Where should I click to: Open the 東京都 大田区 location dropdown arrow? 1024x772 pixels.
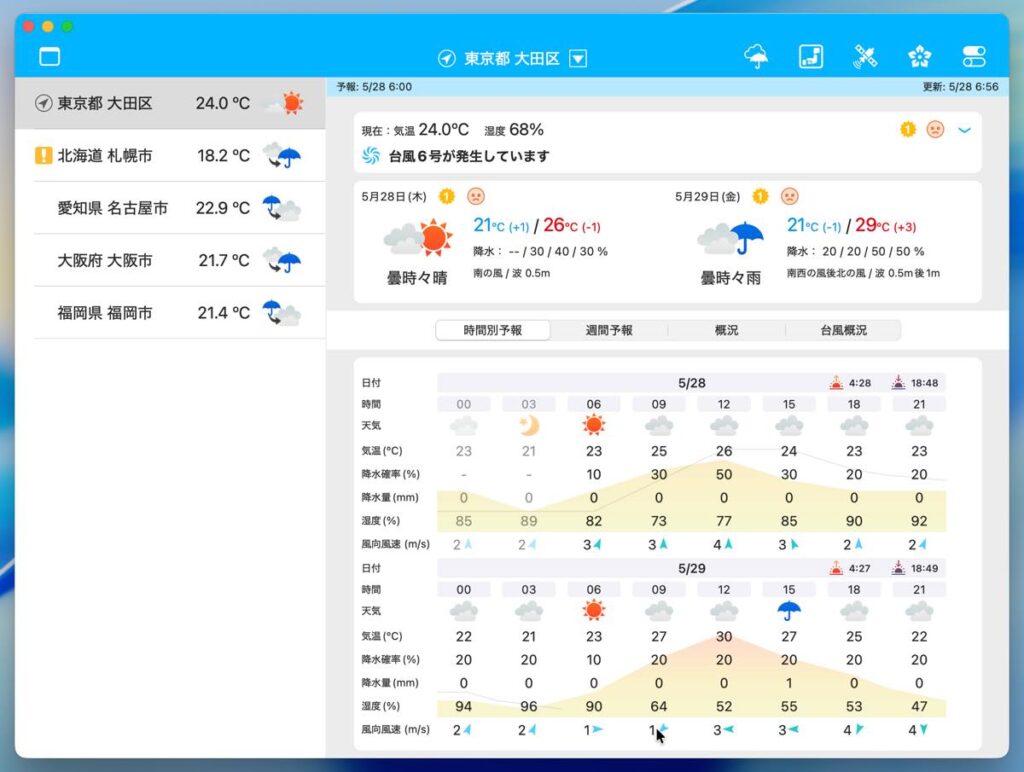click(578, 59)
